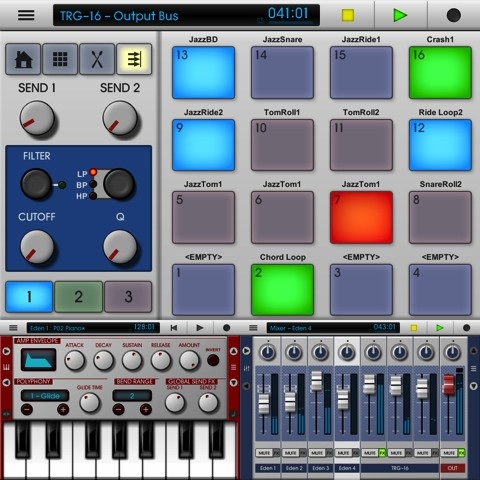Open the TRG-16 crossed-tools edit icon
The image size is (480, 480).
click(x=97, y=59)
